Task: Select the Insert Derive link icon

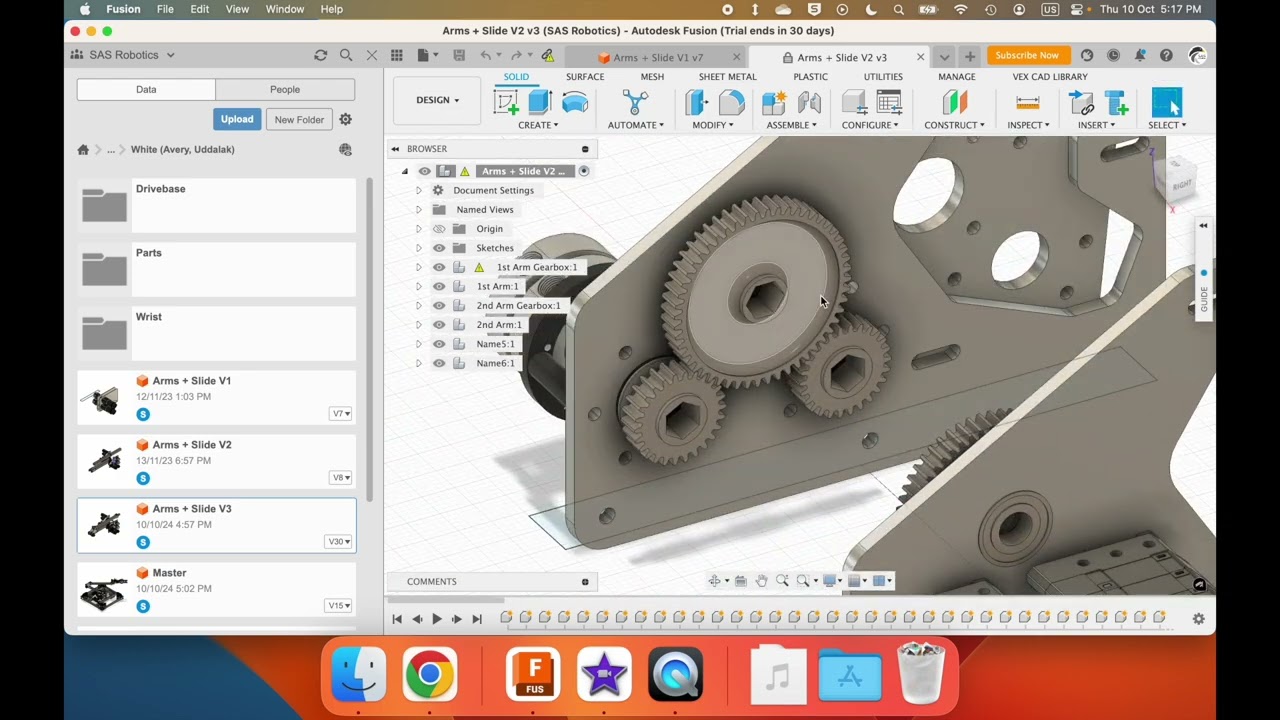Action: (1081, 102)
